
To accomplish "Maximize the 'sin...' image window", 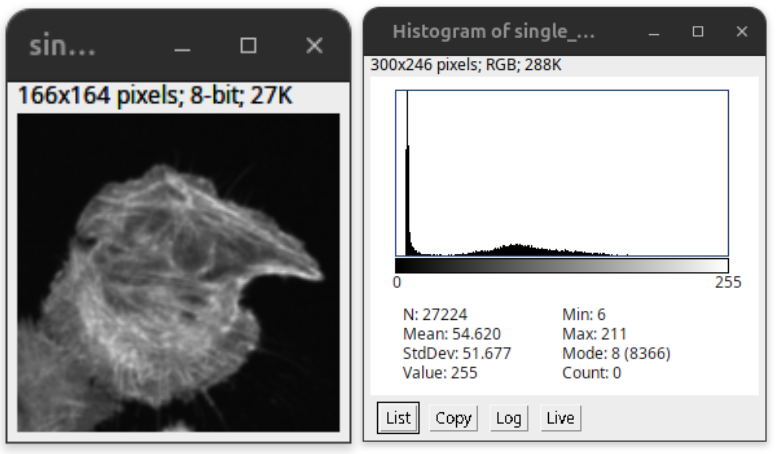I will pyautogui.click(x=248, y=46).
